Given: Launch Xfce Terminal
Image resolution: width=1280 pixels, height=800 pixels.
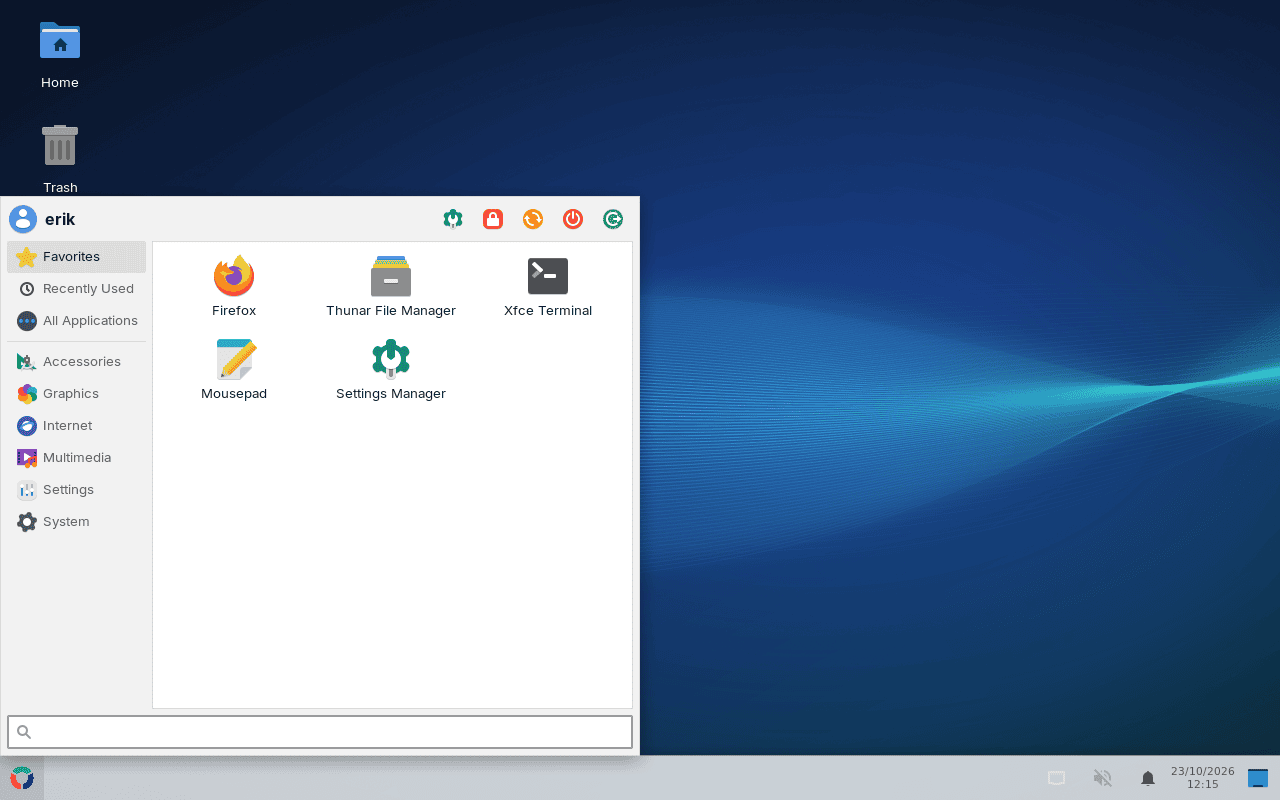Looking at the screenshot, I should 548,286.
